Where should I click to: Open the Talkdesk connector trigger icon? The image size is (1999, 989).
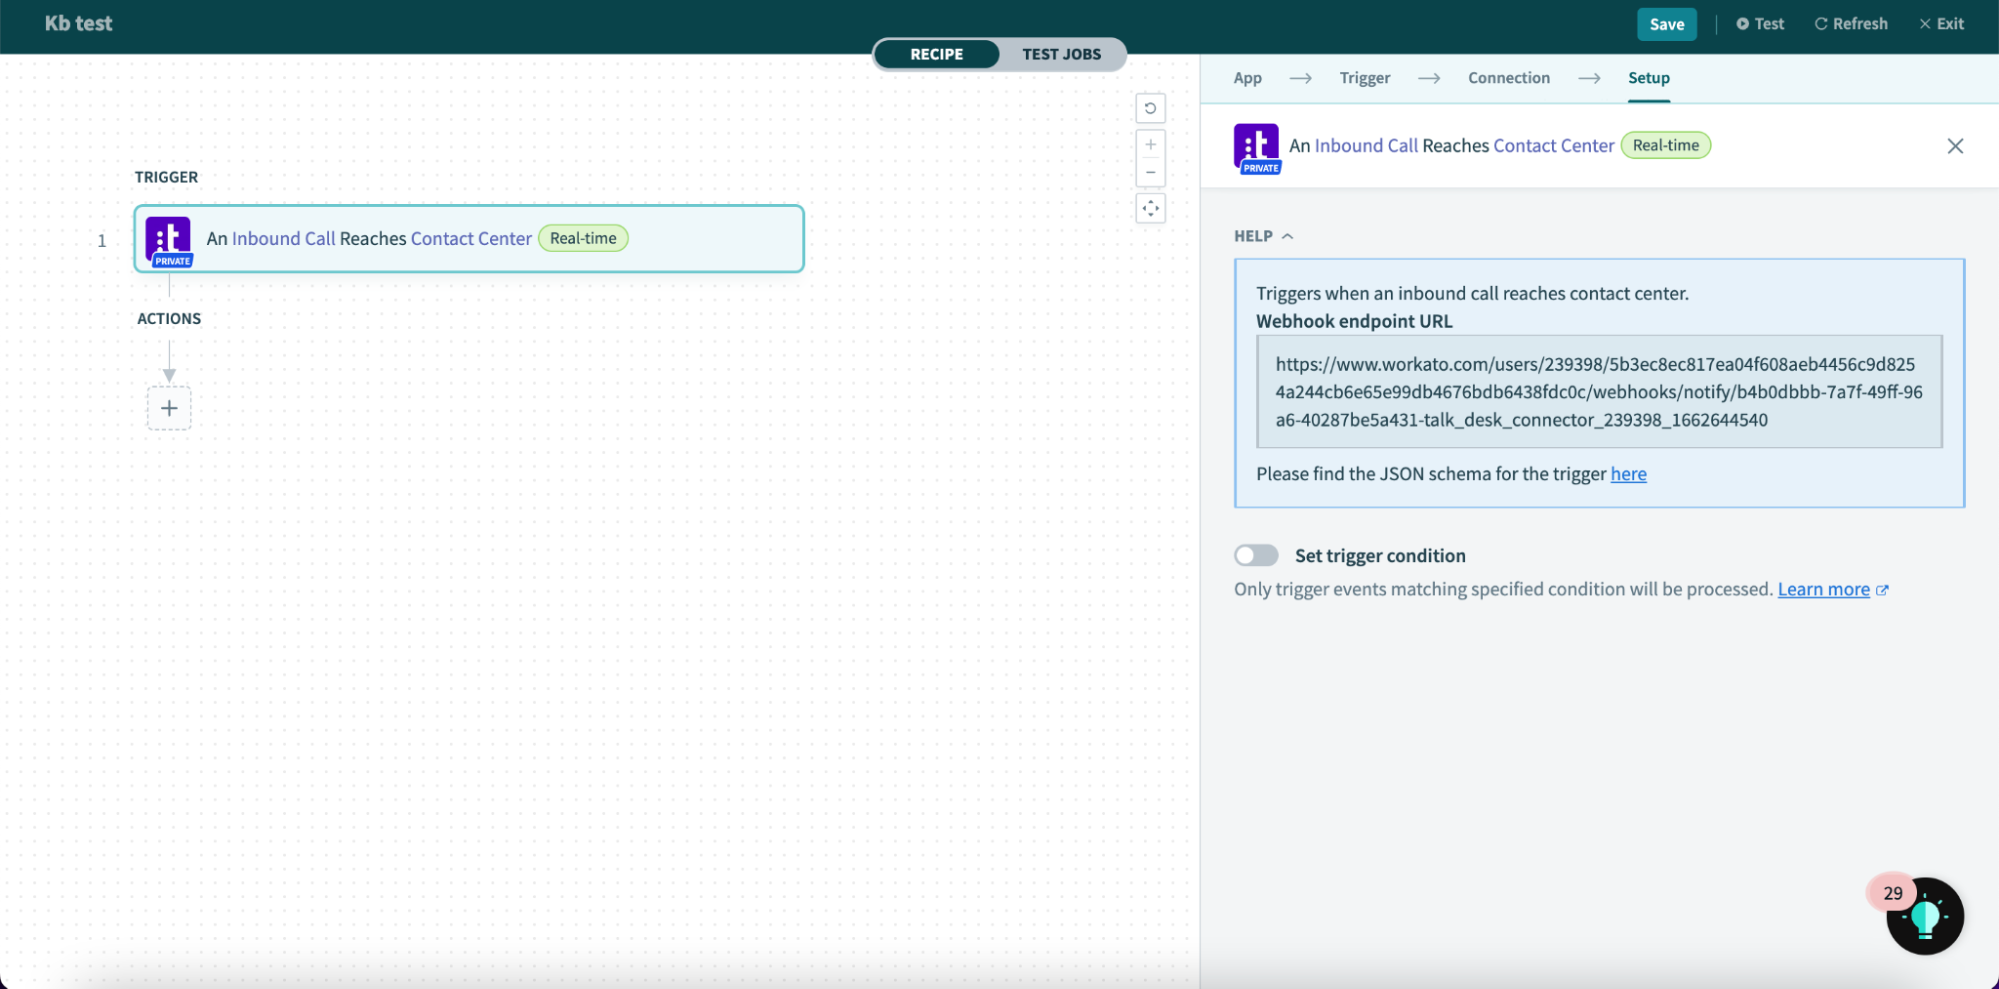tap(168, 238)
